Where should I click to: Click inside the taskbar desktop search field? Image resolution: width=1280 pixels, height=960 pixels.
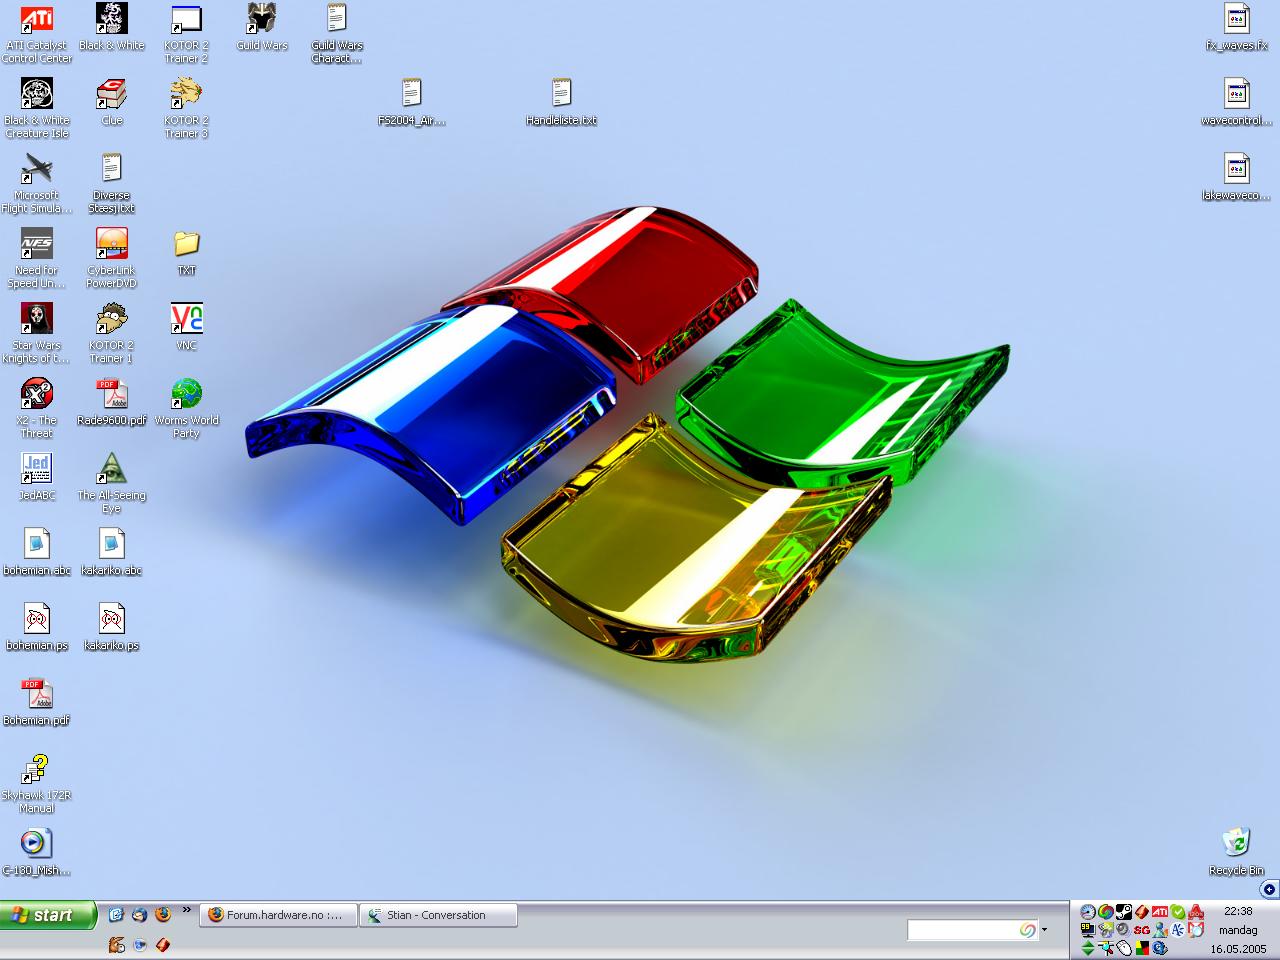(x=972, y=930)
